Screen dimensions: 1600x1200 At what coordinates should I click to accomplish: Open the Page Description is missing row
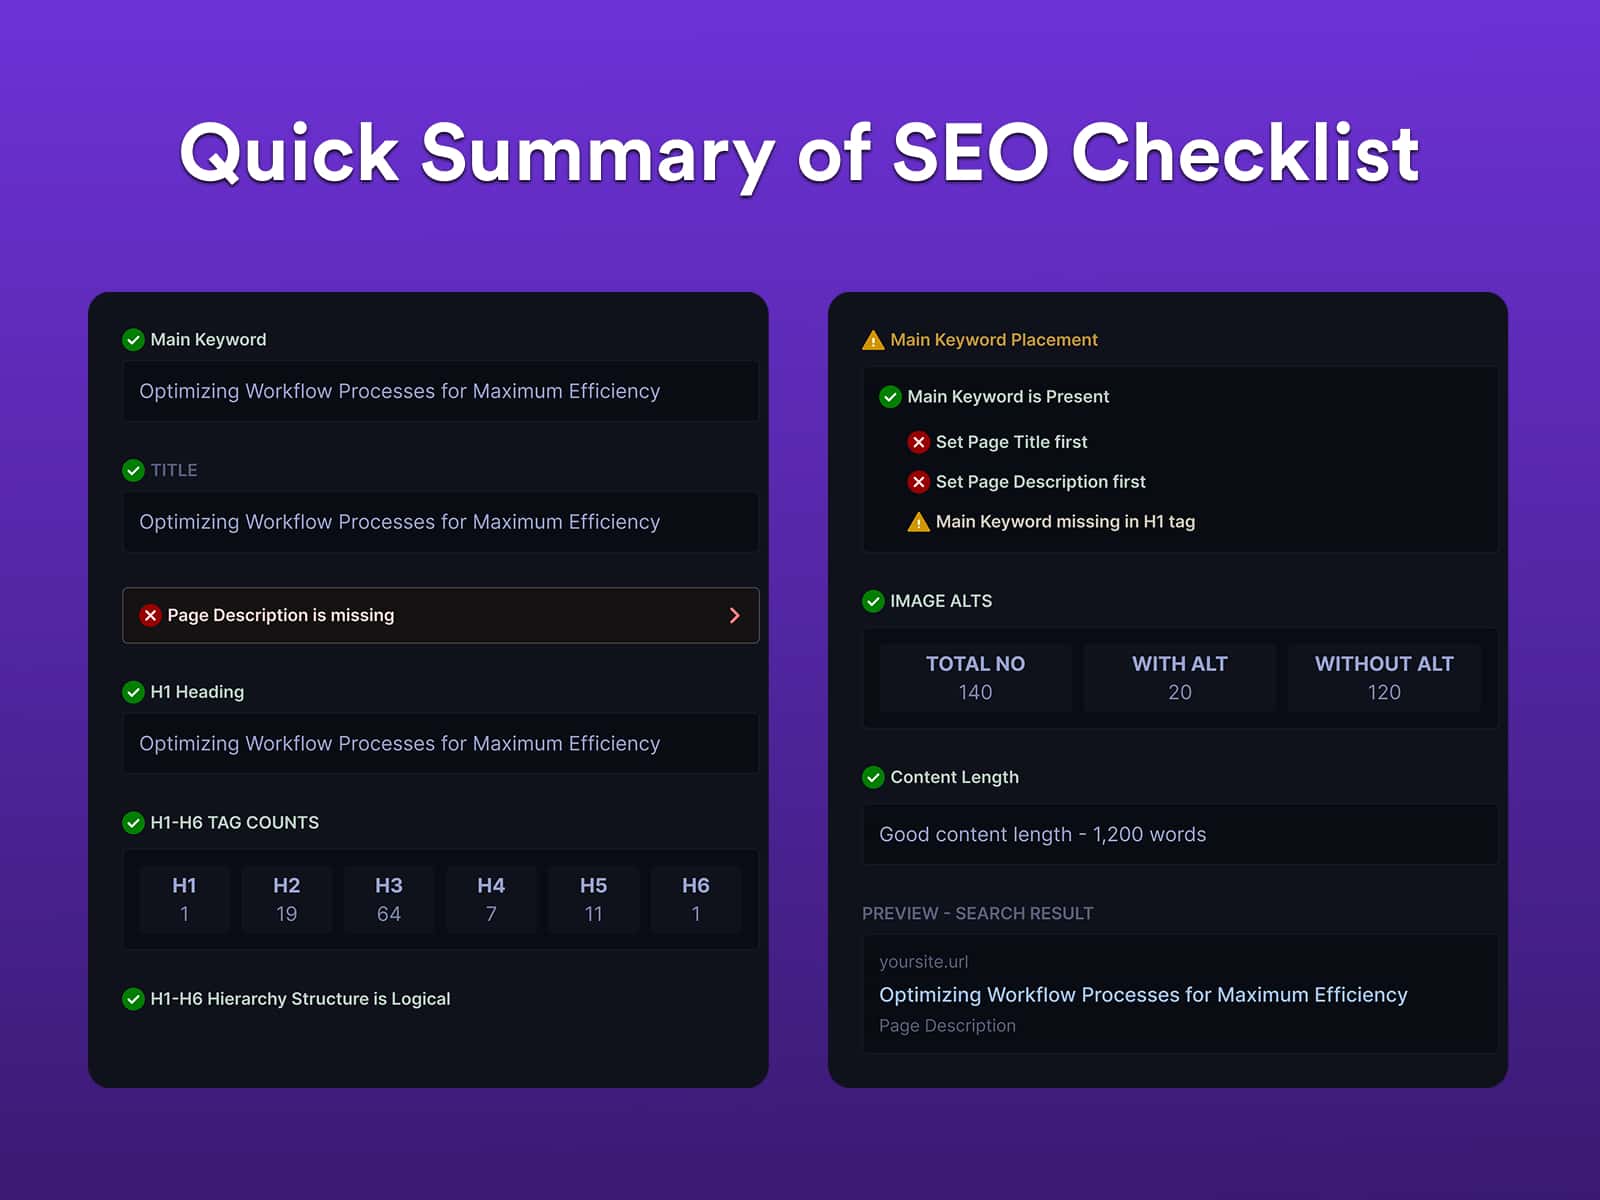coord(441,615)
